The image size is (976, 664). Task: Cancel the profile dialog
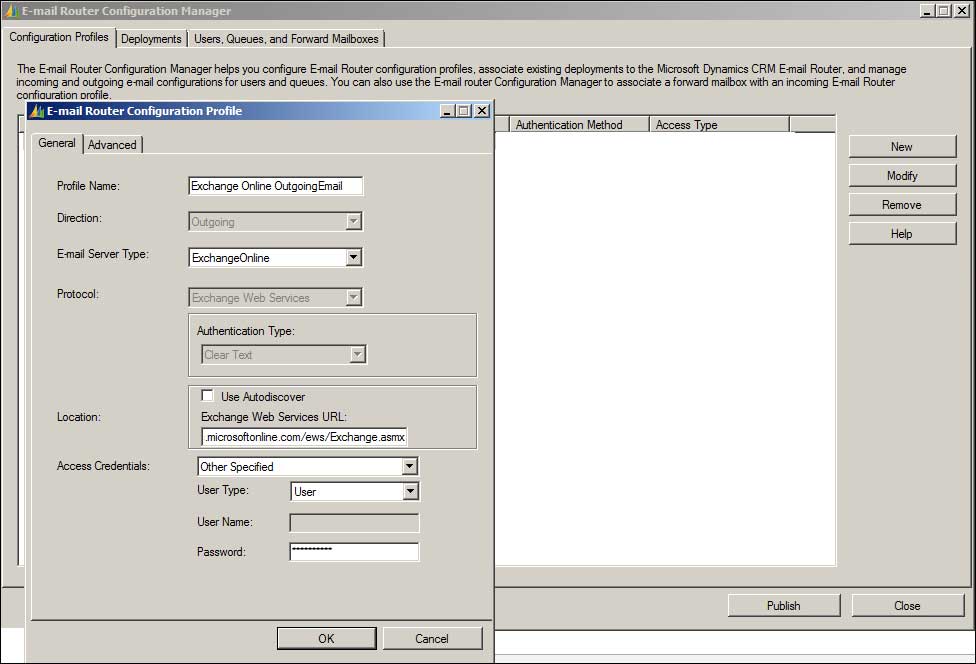coord(432,639)
